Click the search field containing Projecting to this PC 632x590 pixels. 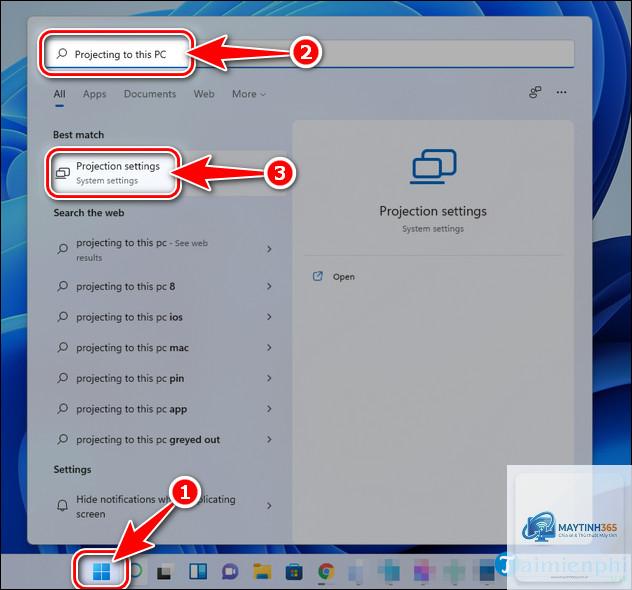309,54
